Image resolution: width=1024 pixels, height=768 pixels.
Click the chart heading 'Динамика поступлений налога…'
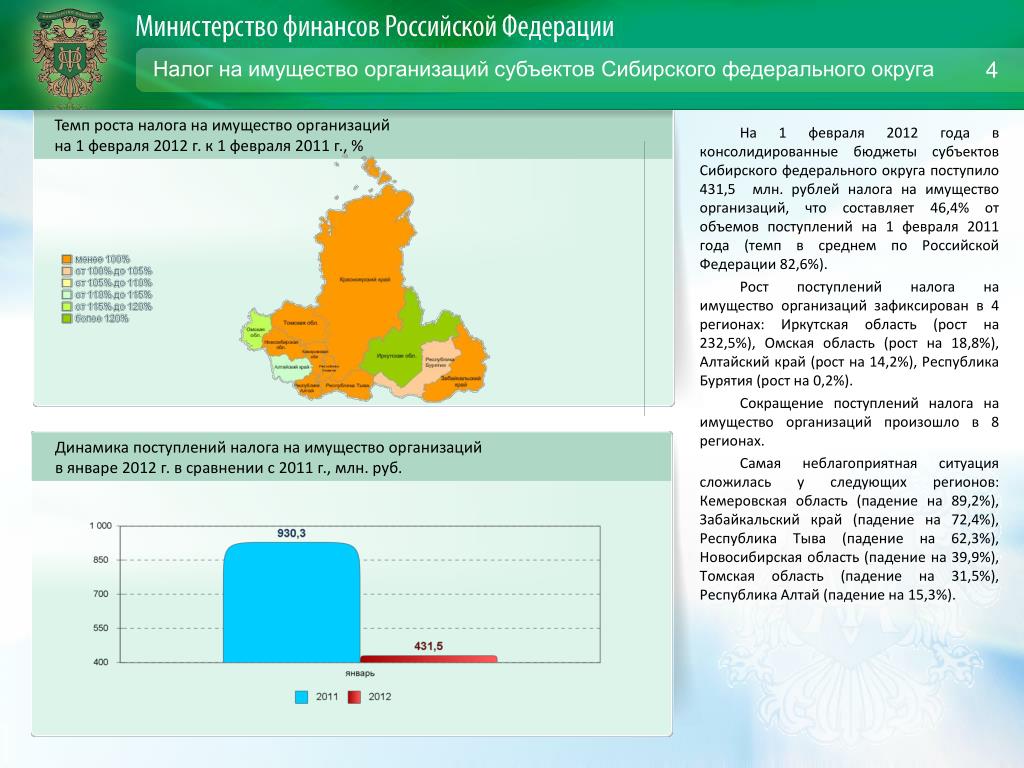268,458
